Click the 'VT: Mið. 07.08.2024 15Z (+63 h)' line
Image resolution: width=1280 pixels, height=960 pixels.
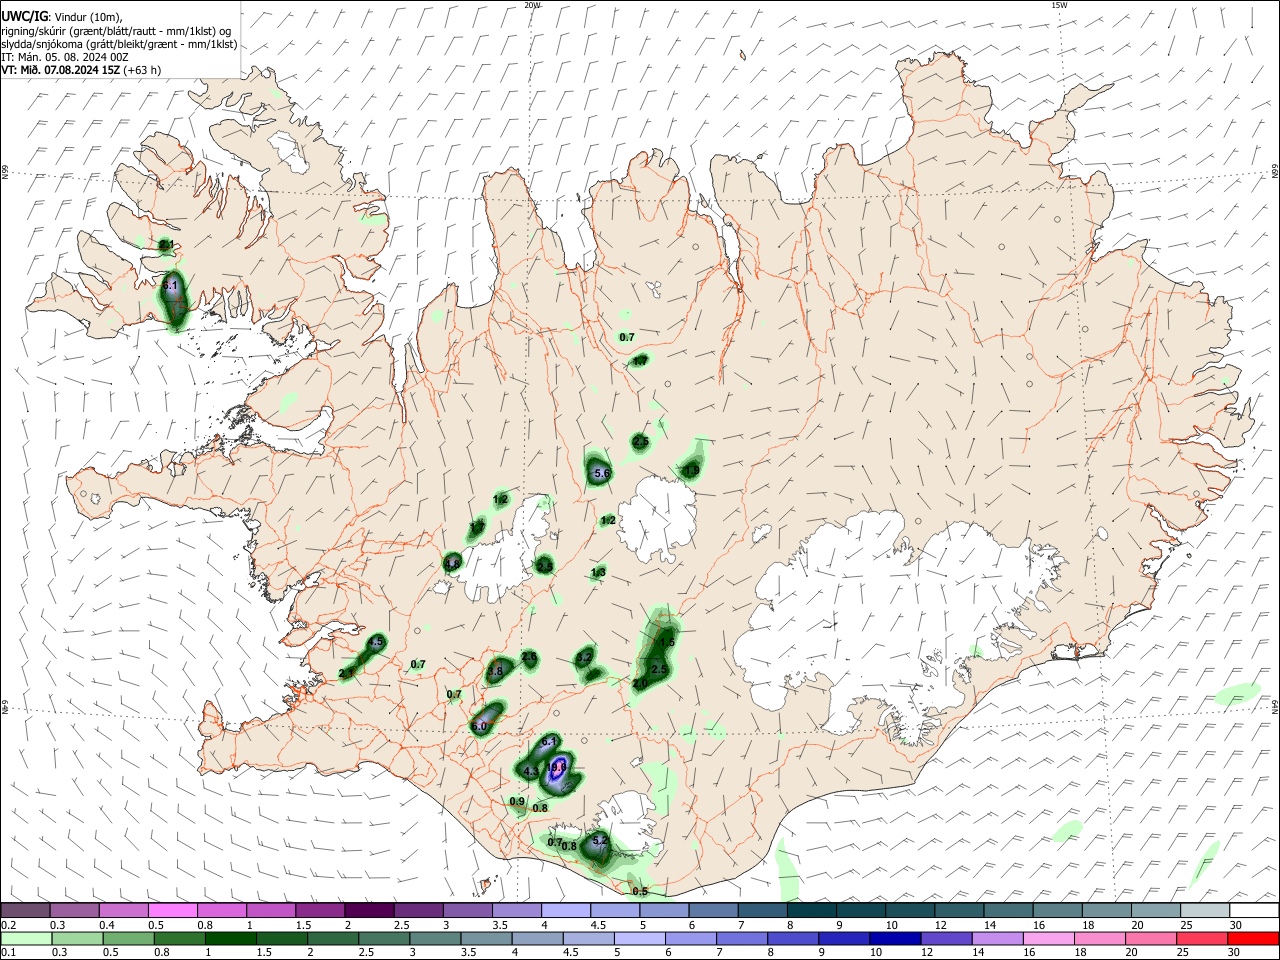[x=81, y=70]
